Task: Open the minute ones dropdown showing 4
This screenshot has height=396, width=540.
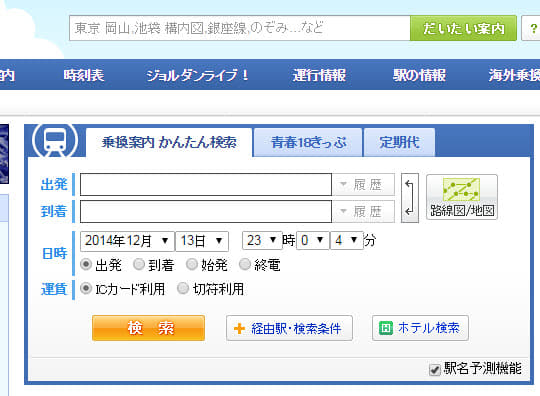Action: point(346,240)
